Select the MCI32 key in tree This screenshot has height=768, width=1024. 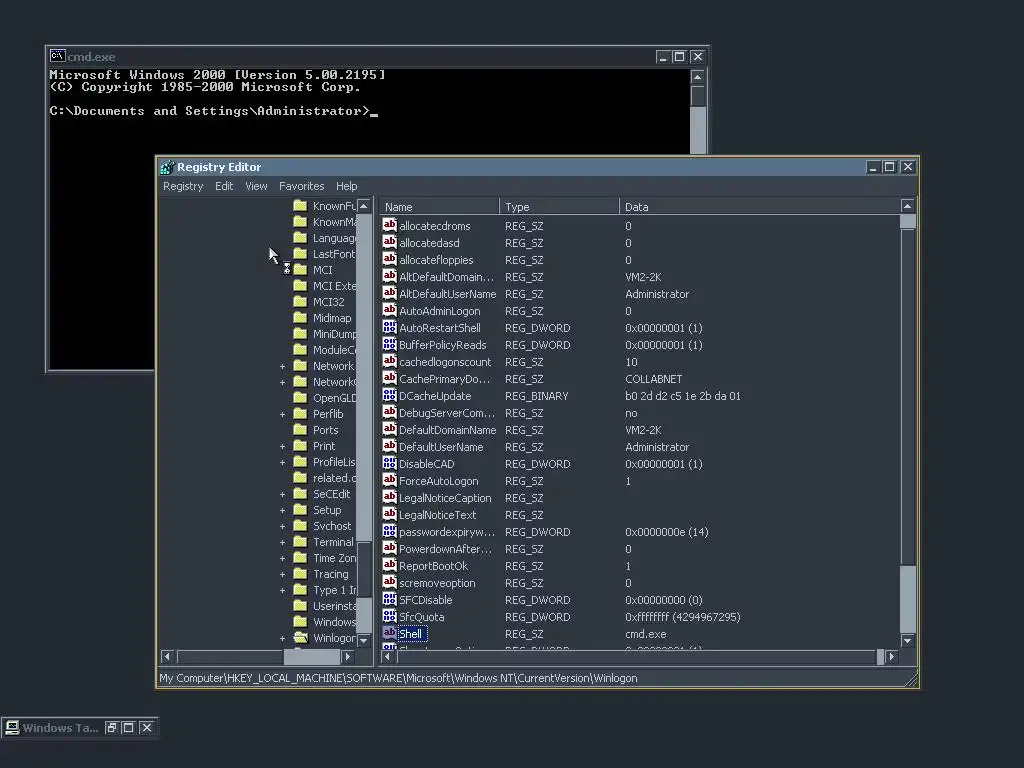pyautogui.click(x=328, y=302)
